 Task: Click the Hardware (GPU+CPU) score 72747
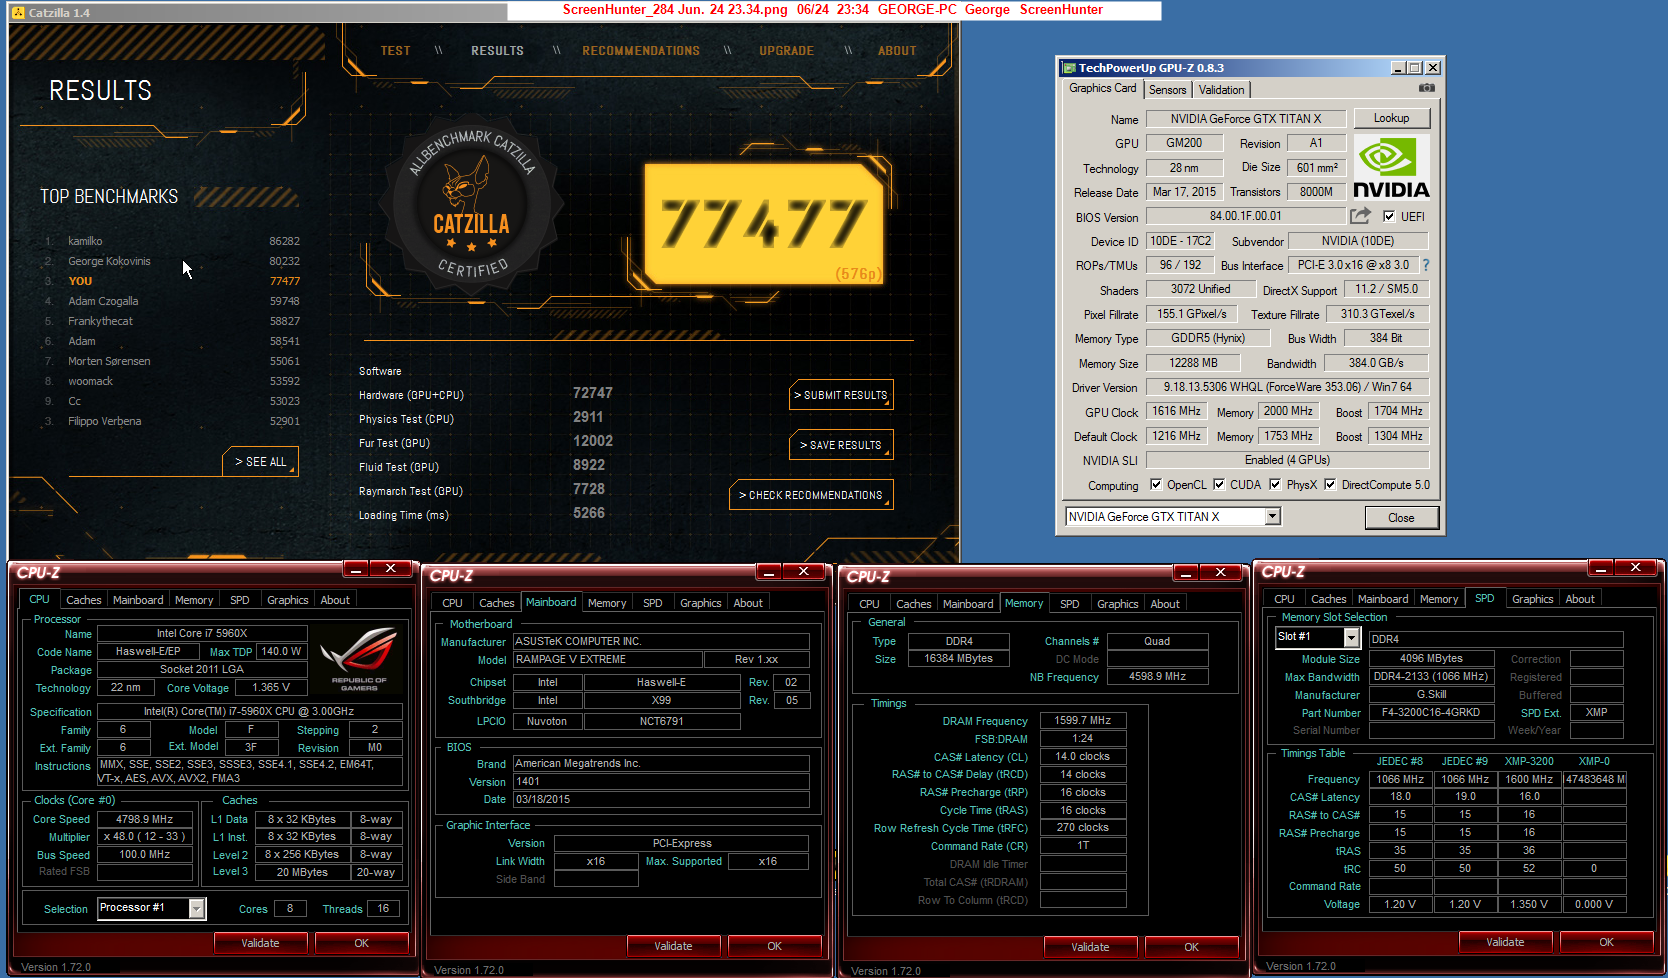pos(592,393)
